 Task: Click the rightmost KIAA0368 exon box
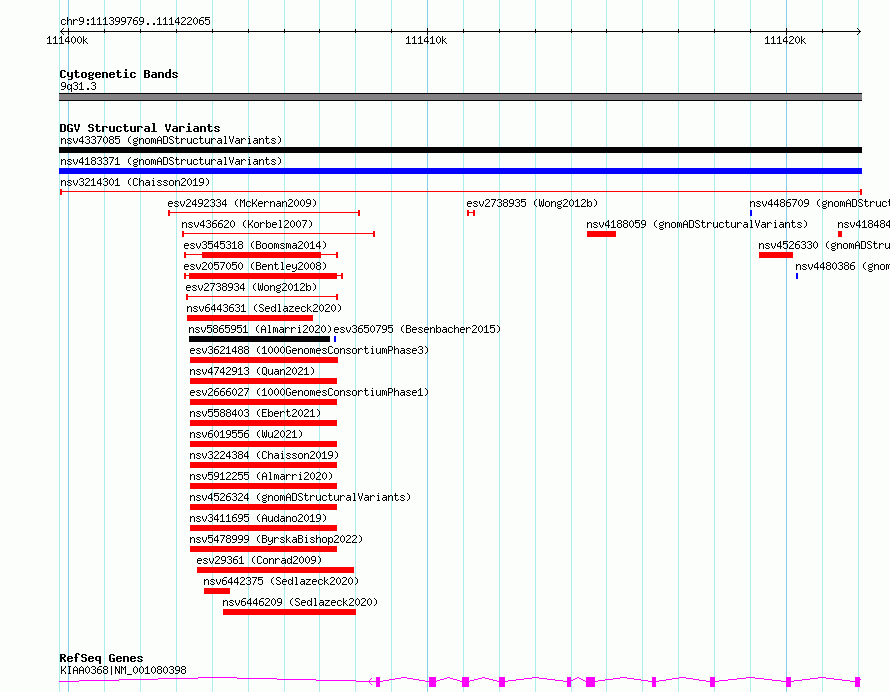pyautogui.click(x=858, y=681)
